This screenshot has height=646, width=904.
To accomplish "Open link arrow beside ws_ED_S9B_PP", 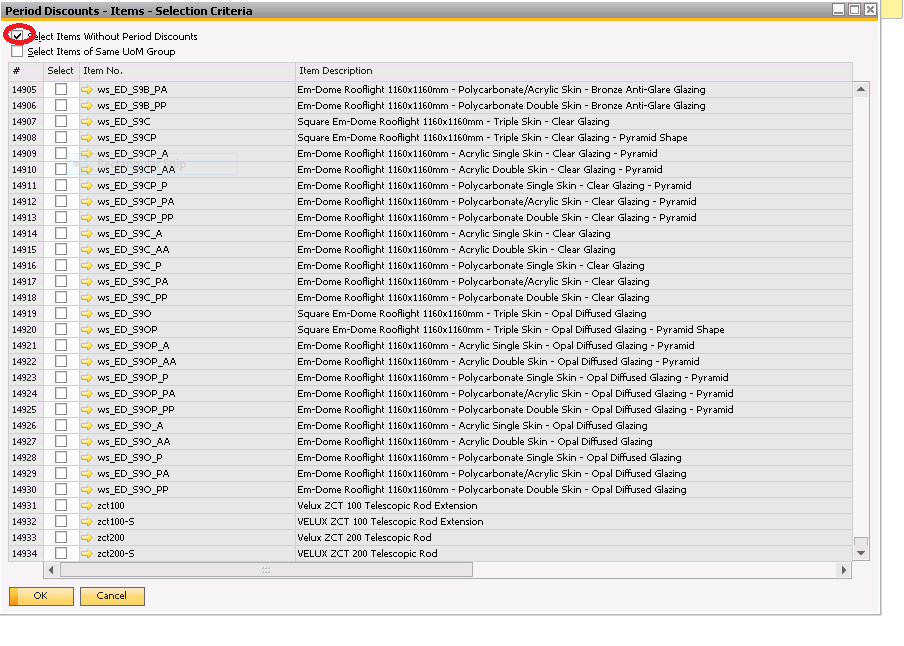I will pos(86,106).
